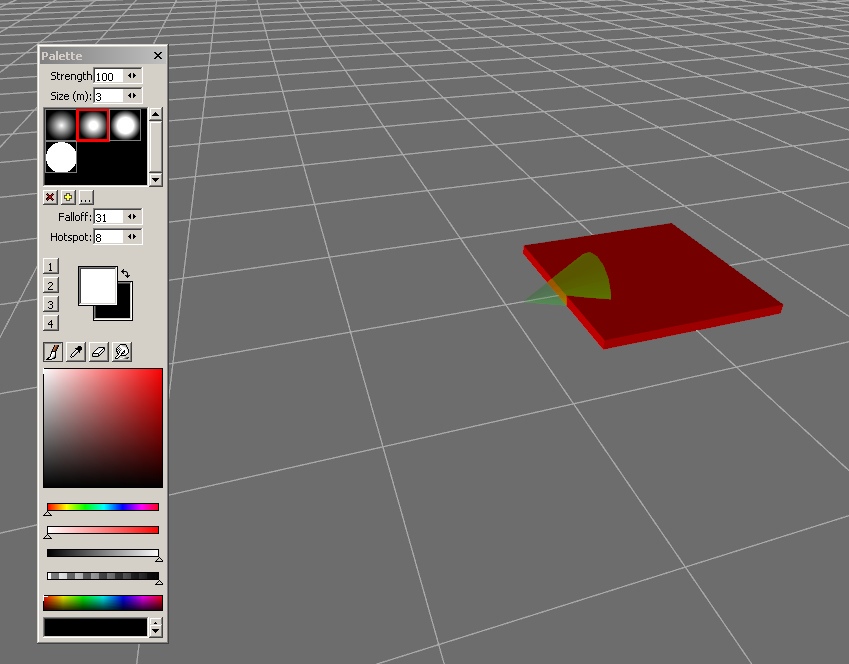This screenshot has width=849, height=664.
Task: Click brush list scrollbar down arrow
Action: tap(155, 179)
